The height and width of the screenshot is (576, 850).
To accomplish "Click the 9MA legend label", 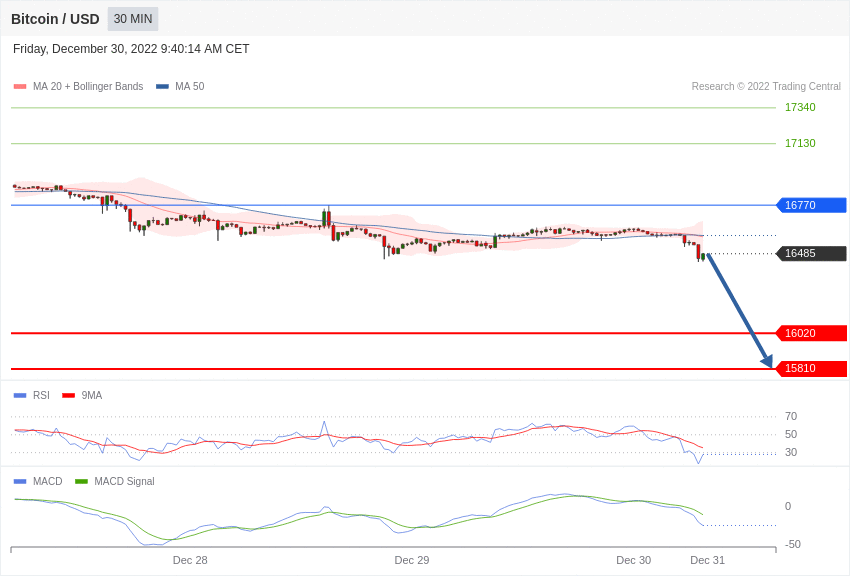I will tap(92, 396).
